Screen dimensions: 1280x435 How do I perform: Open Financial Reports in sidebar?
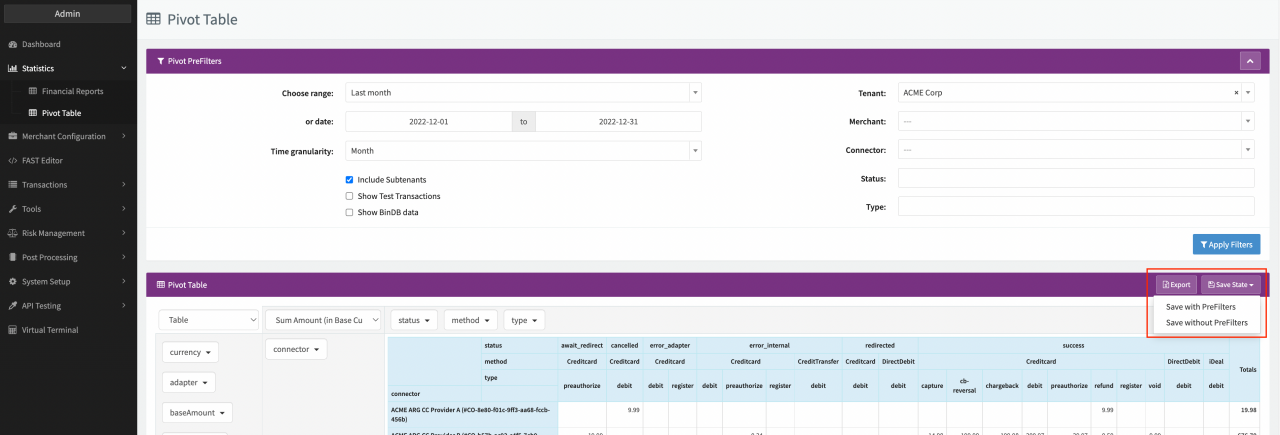point(72,91)
